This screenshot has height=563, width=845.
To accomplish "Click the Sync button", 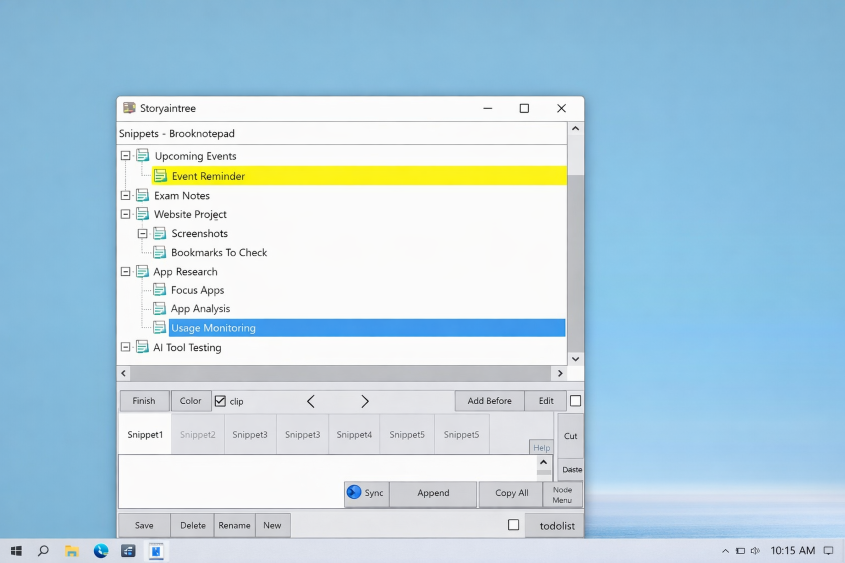I will pos(366,493).
